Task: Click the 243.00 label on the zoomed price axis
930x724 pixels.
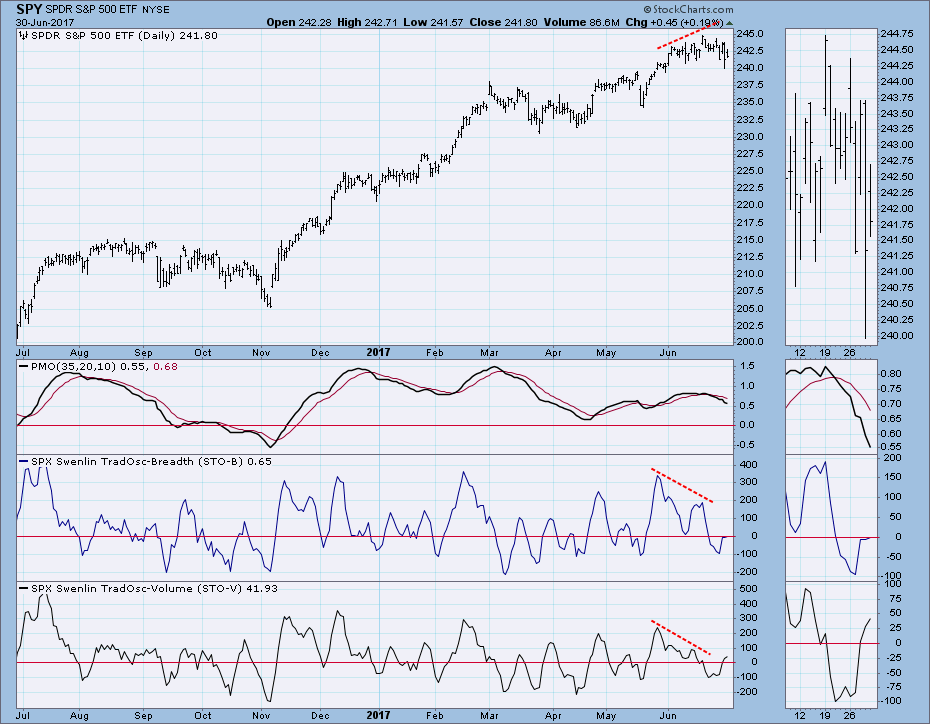Action: [x=896, y=145]
